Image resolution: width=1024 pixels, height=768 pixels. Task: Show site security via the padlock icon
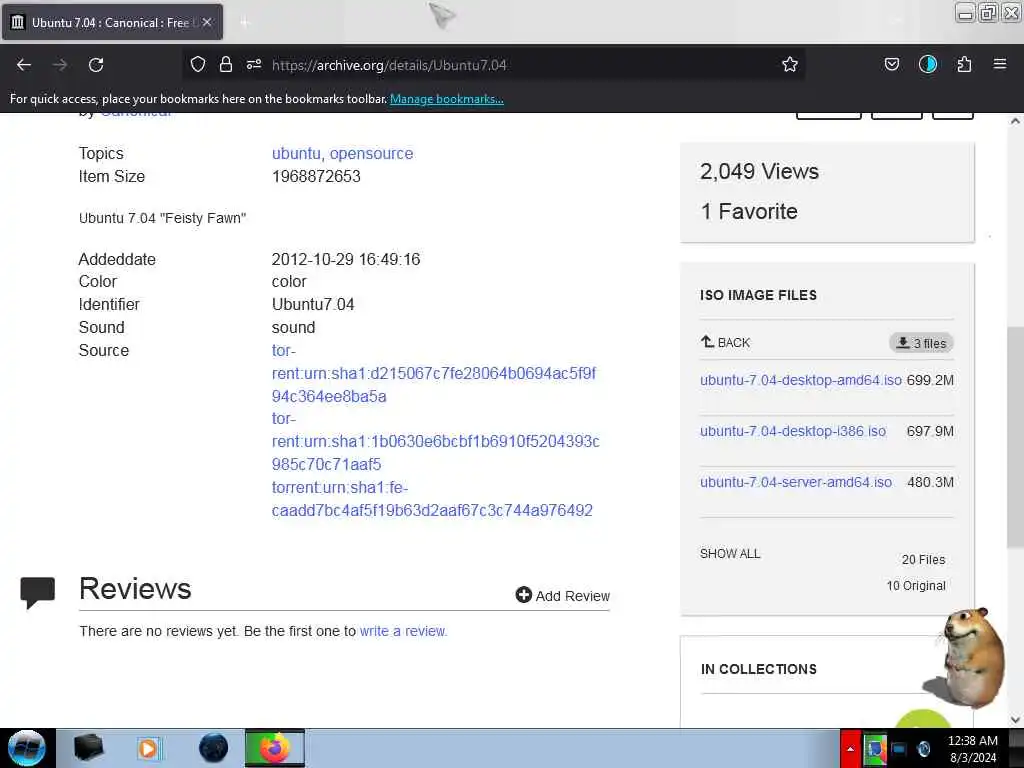226,64
